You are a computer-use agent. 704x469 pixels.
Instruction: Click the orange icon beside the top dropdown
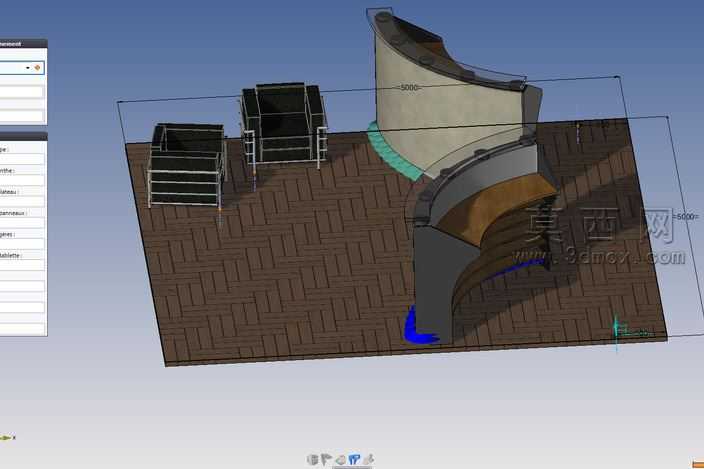point(37,68)
